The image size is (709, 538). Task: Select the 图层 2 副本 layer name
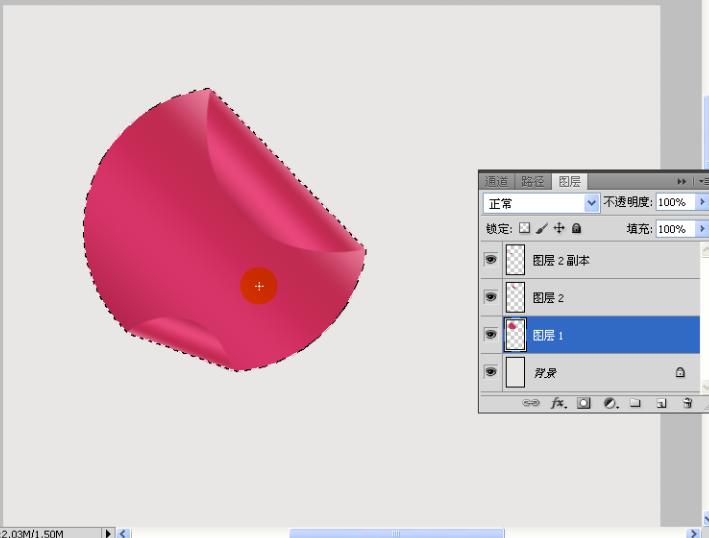tap(561, 260)
